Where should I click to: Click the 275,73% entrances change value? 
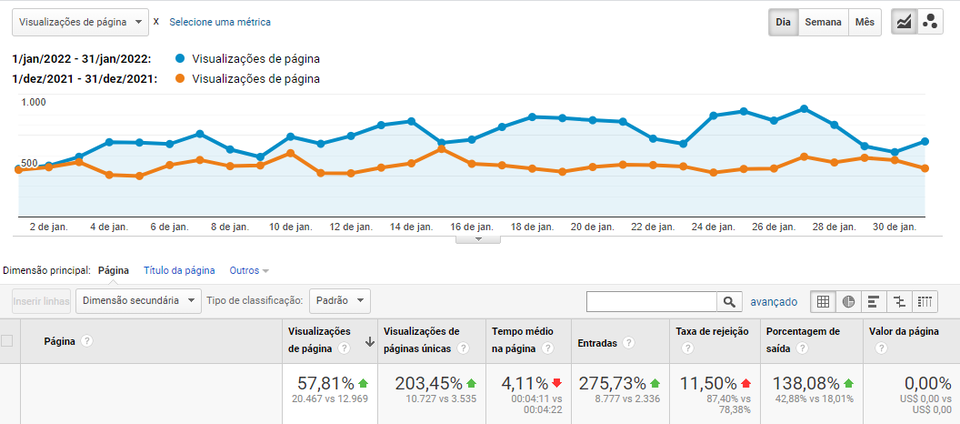click(612, 384)
